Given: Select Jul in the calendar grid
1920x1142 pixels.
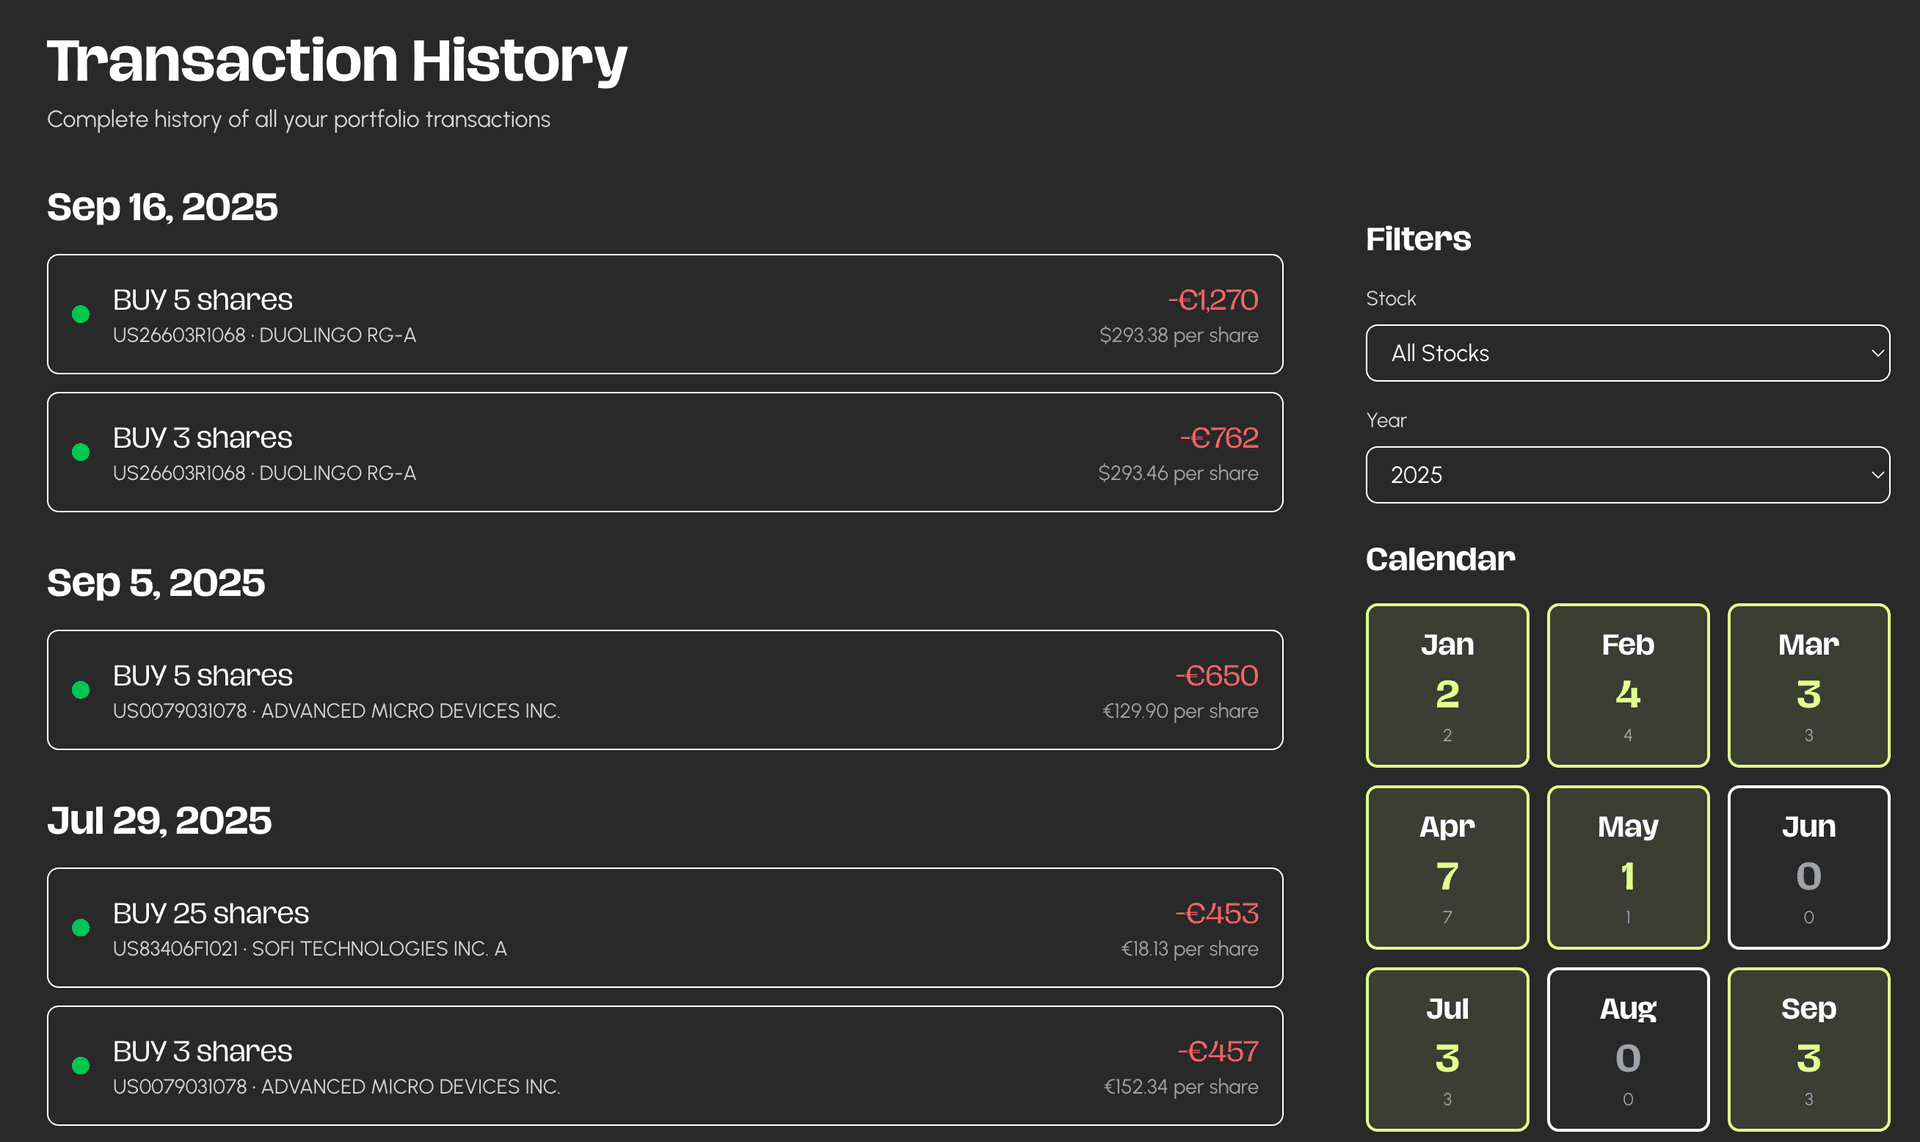Looking at the screenshot, I should [1447, 1049].
